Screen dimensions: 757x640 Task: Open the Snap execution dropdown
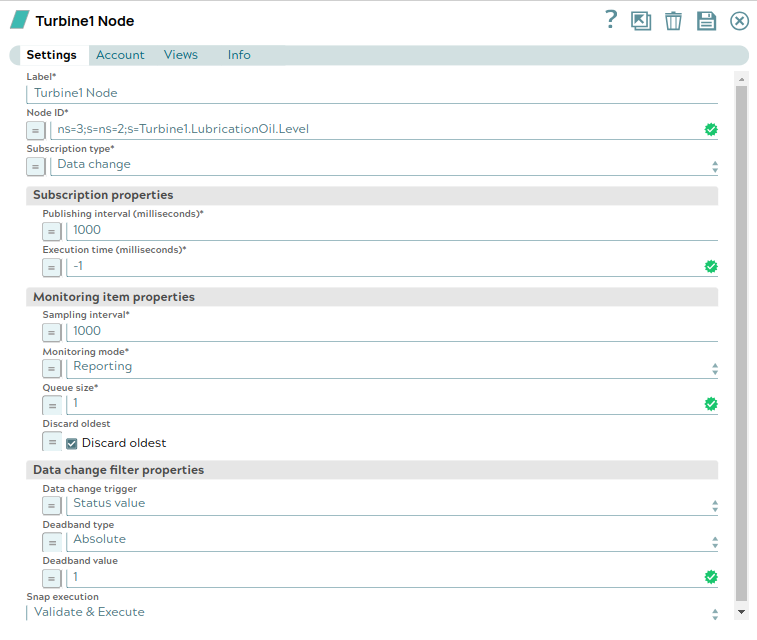click(x=372, y=612)
